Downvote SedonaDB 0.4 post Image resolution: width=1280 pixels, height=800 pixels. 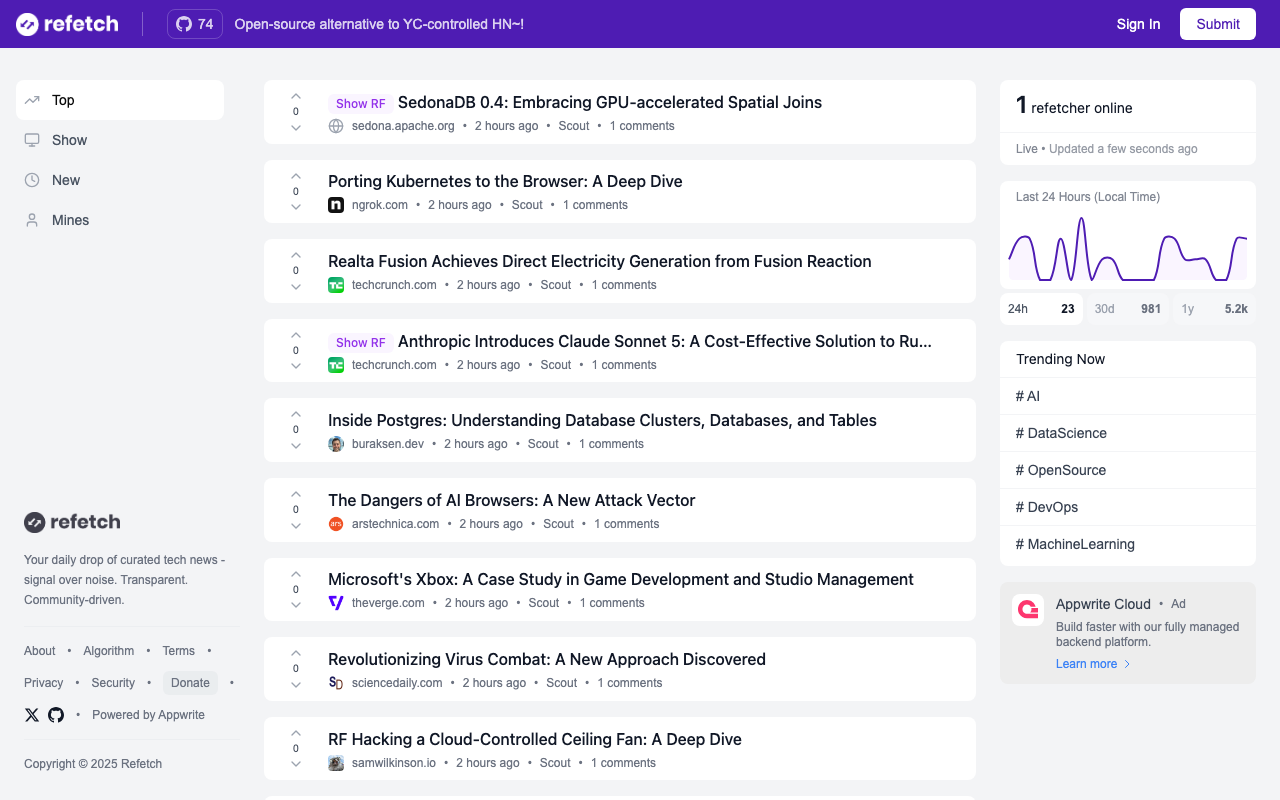point(296,128)
